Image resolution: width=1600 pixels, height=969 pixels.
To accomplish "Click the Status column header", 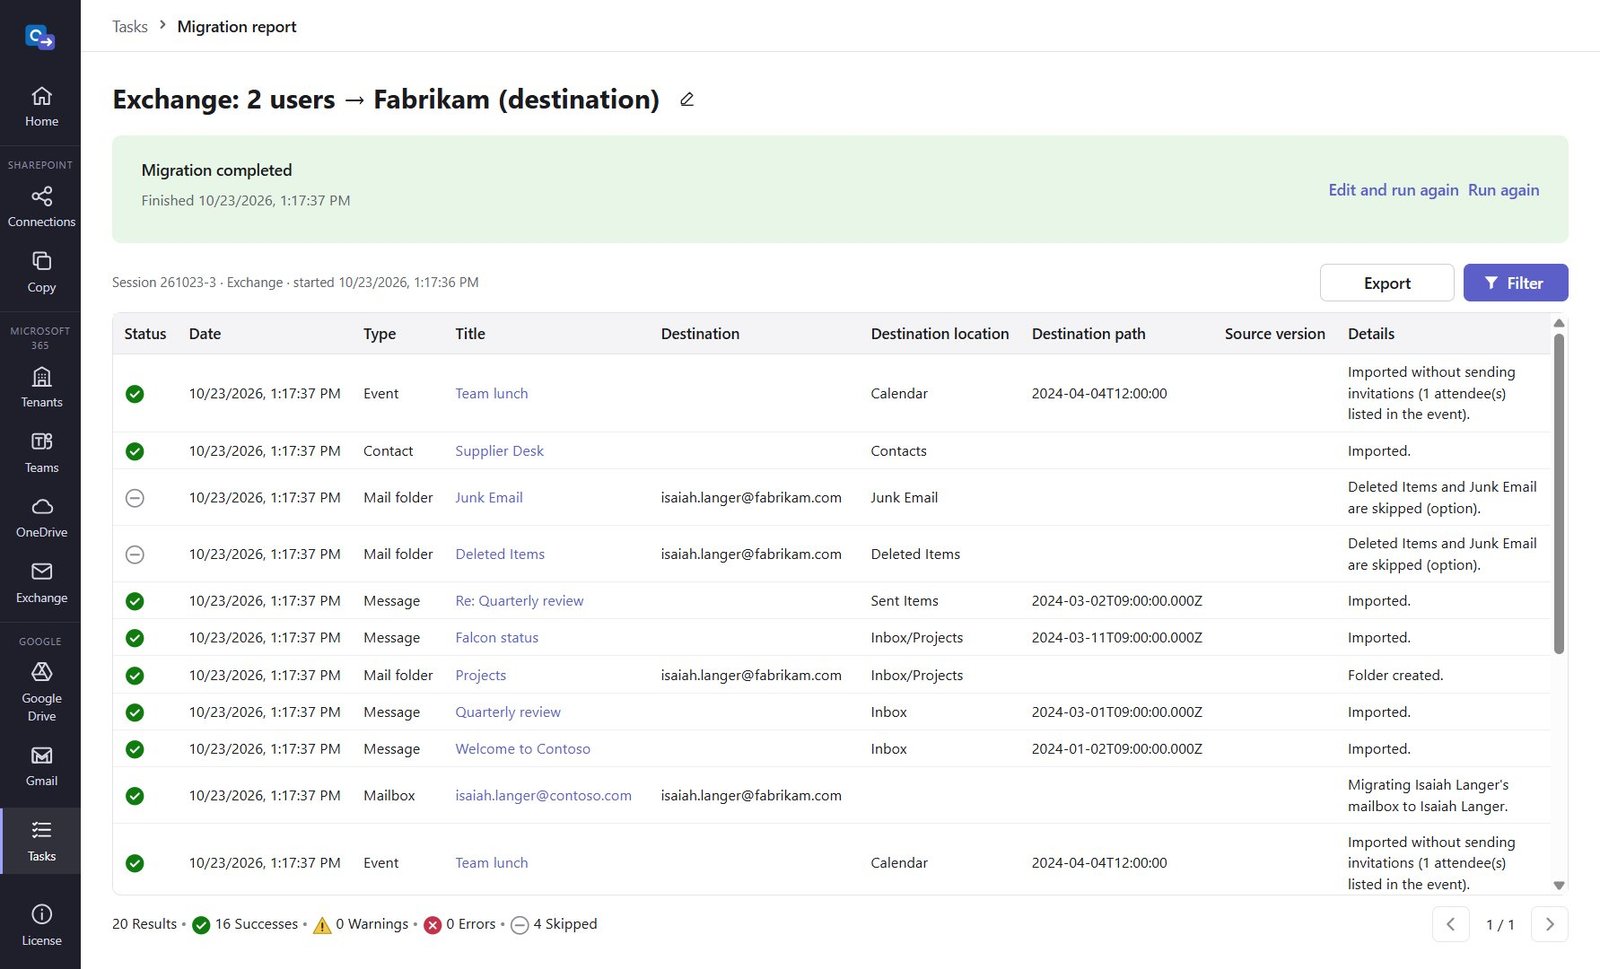I will click(x=145, y=334).
